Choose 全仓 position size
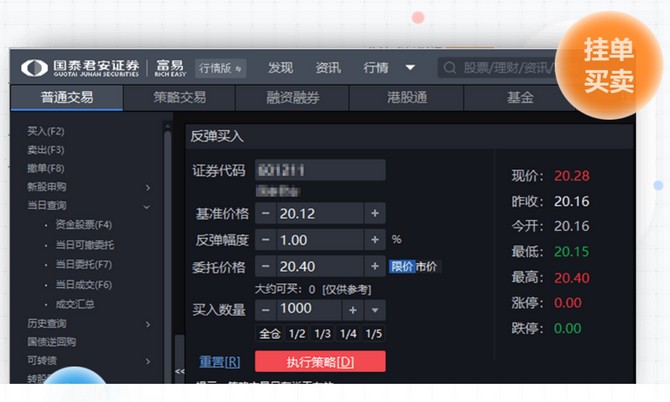 coord(270,334)
